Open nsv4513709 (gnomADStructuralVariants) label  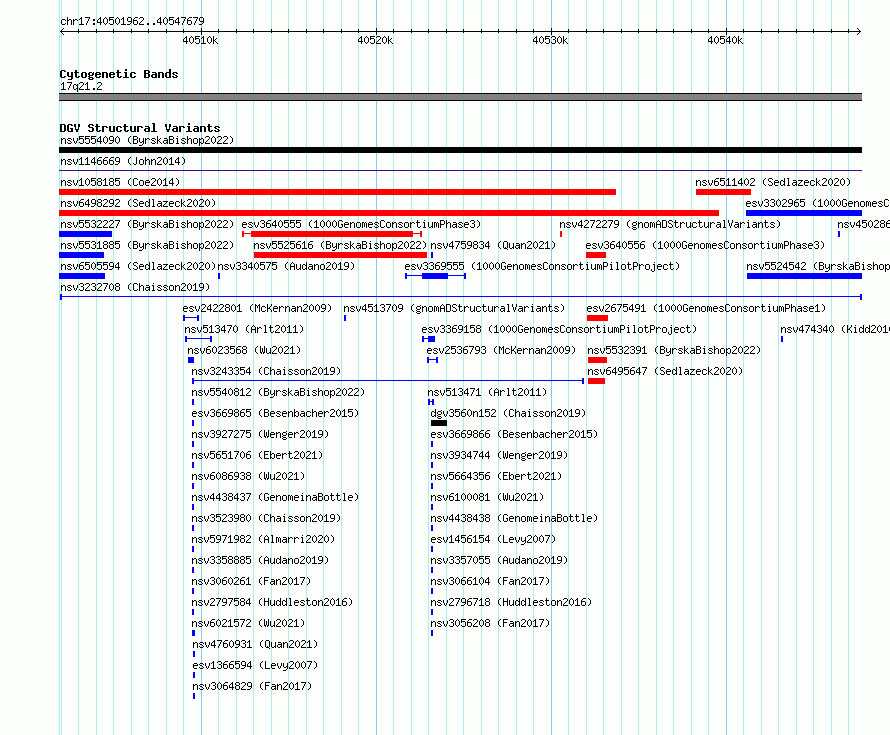click(x=454, y=308)
